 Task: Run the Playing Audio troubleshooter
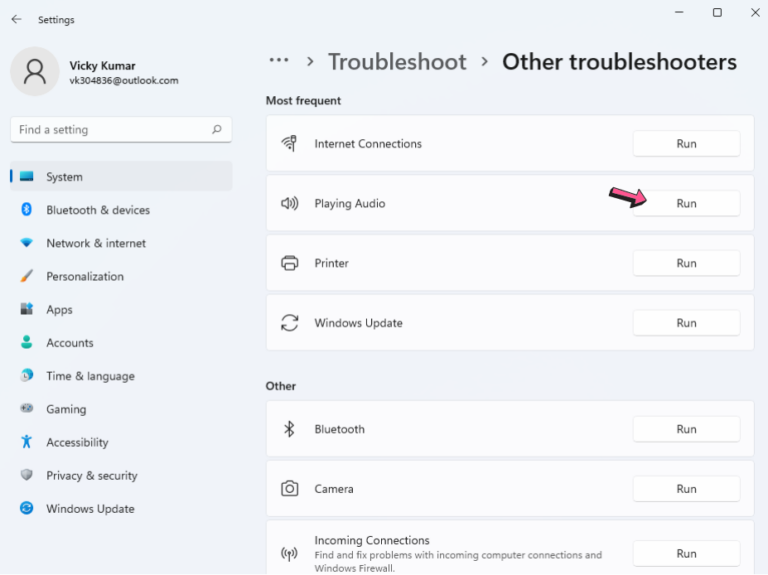[x=686, y=203]
